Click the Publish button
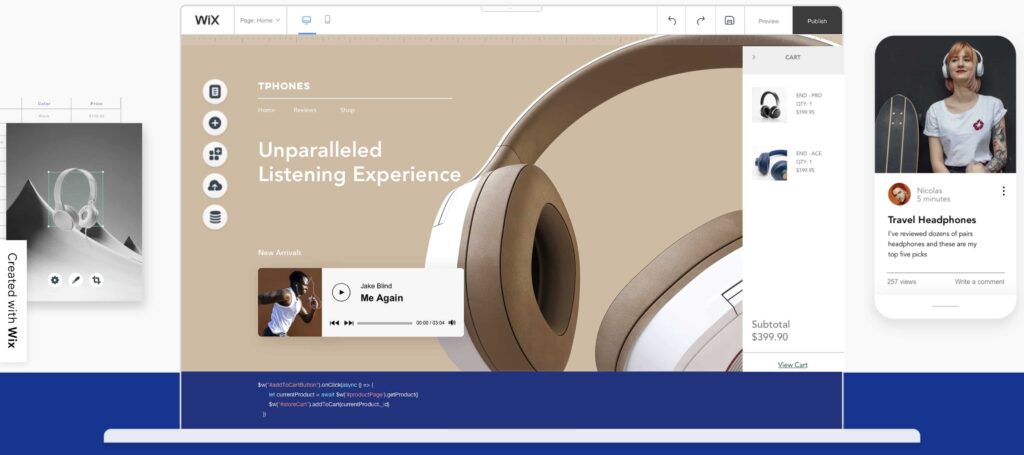The width and height of the screenshot is (1024, 455). pos(817,21)
